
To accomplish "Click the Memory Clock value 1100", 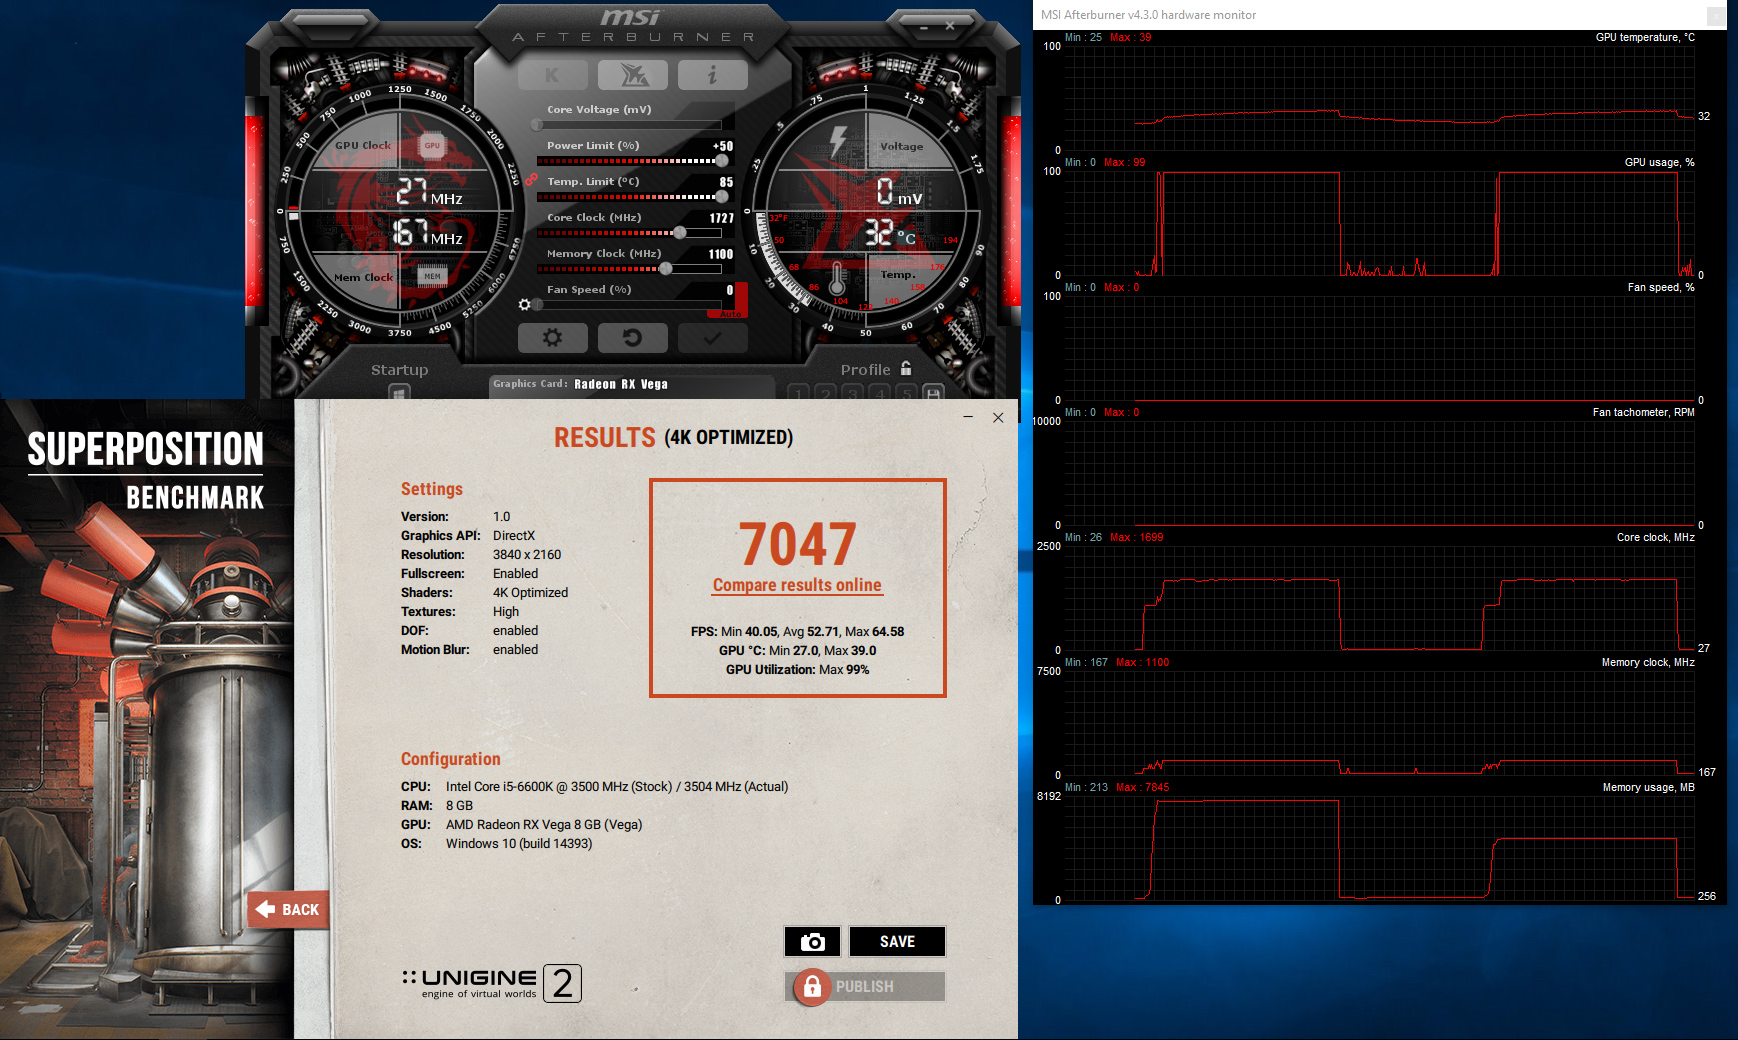I will (x=721, y=254).
